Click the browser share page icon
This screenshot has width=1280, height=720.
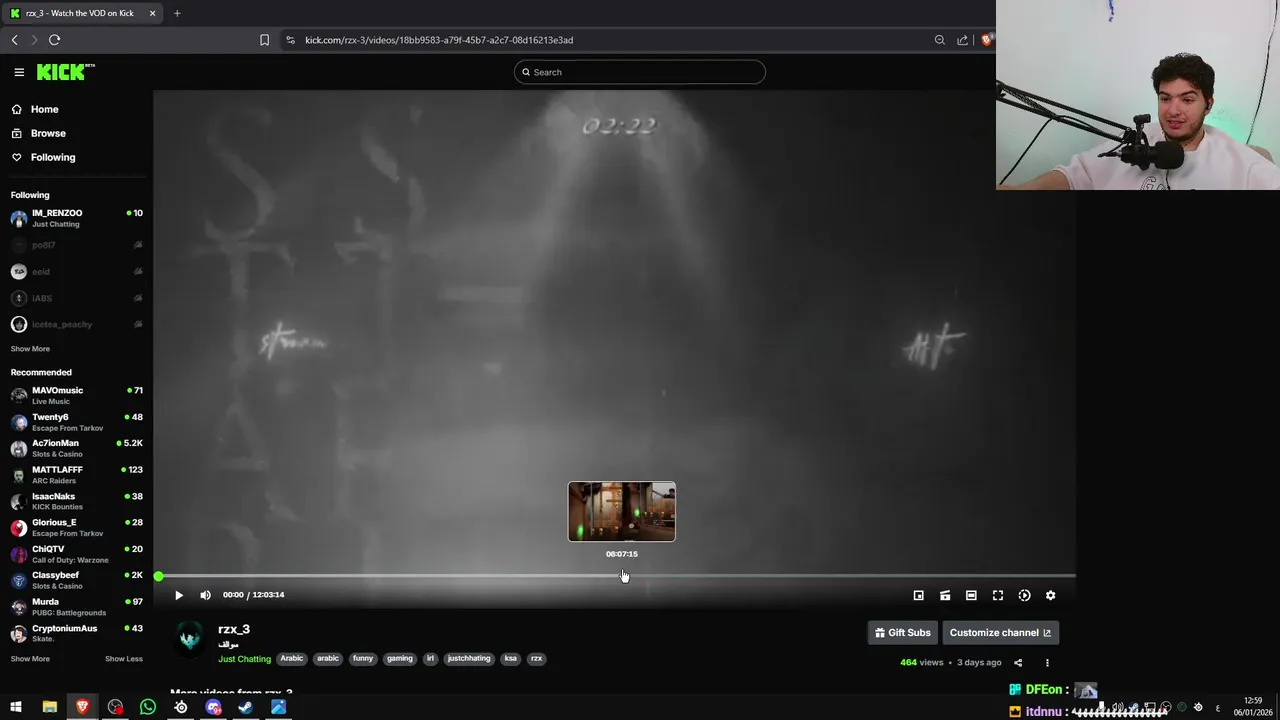coord(962,40)
